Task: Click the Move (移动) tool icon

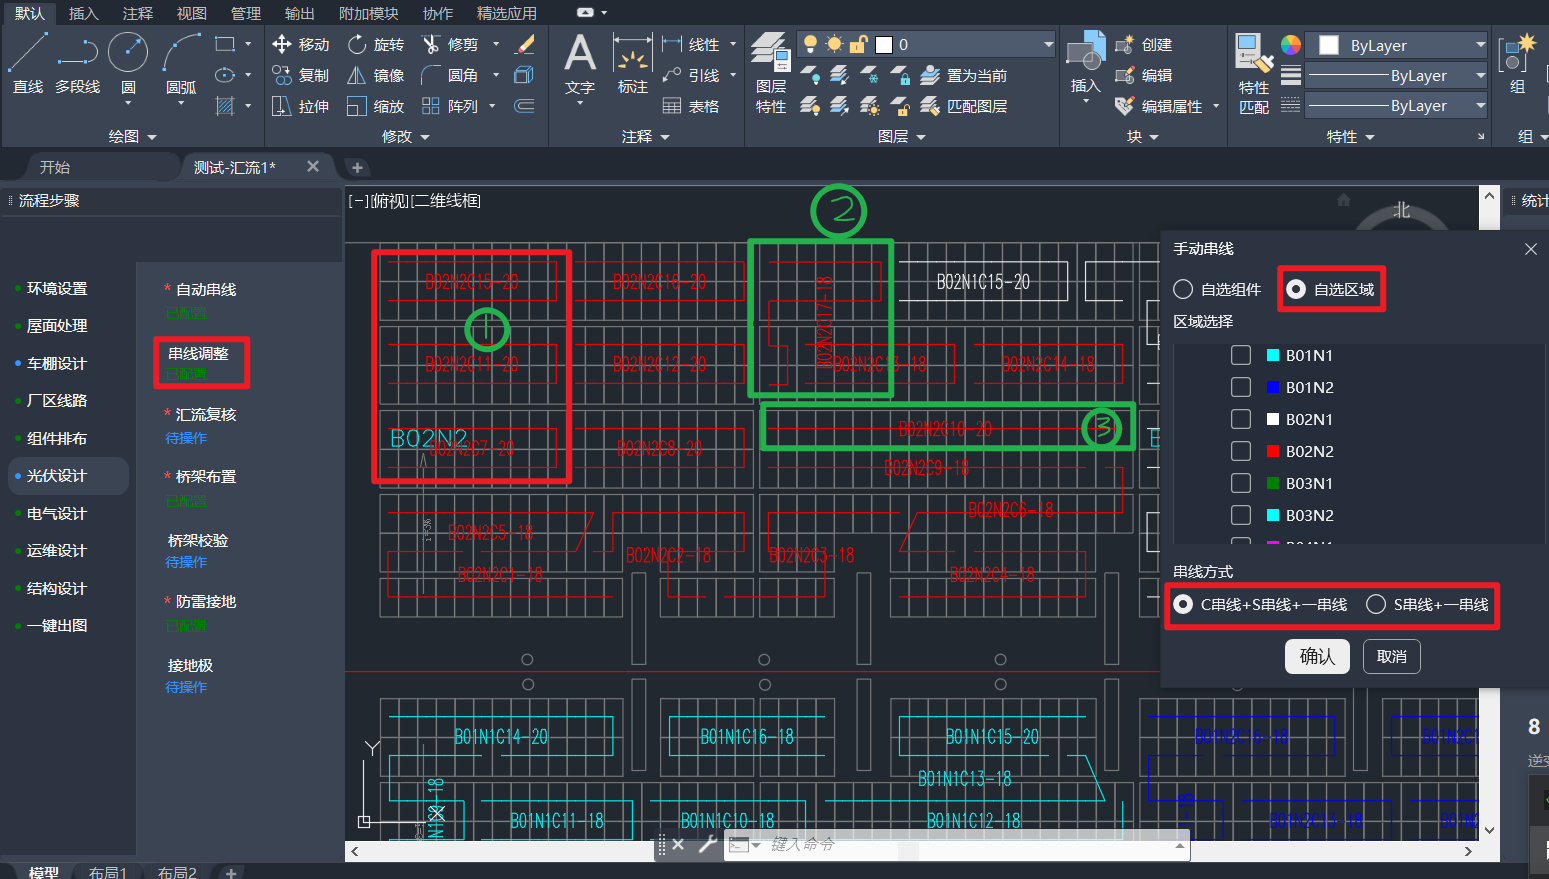Action: [282, 45]
